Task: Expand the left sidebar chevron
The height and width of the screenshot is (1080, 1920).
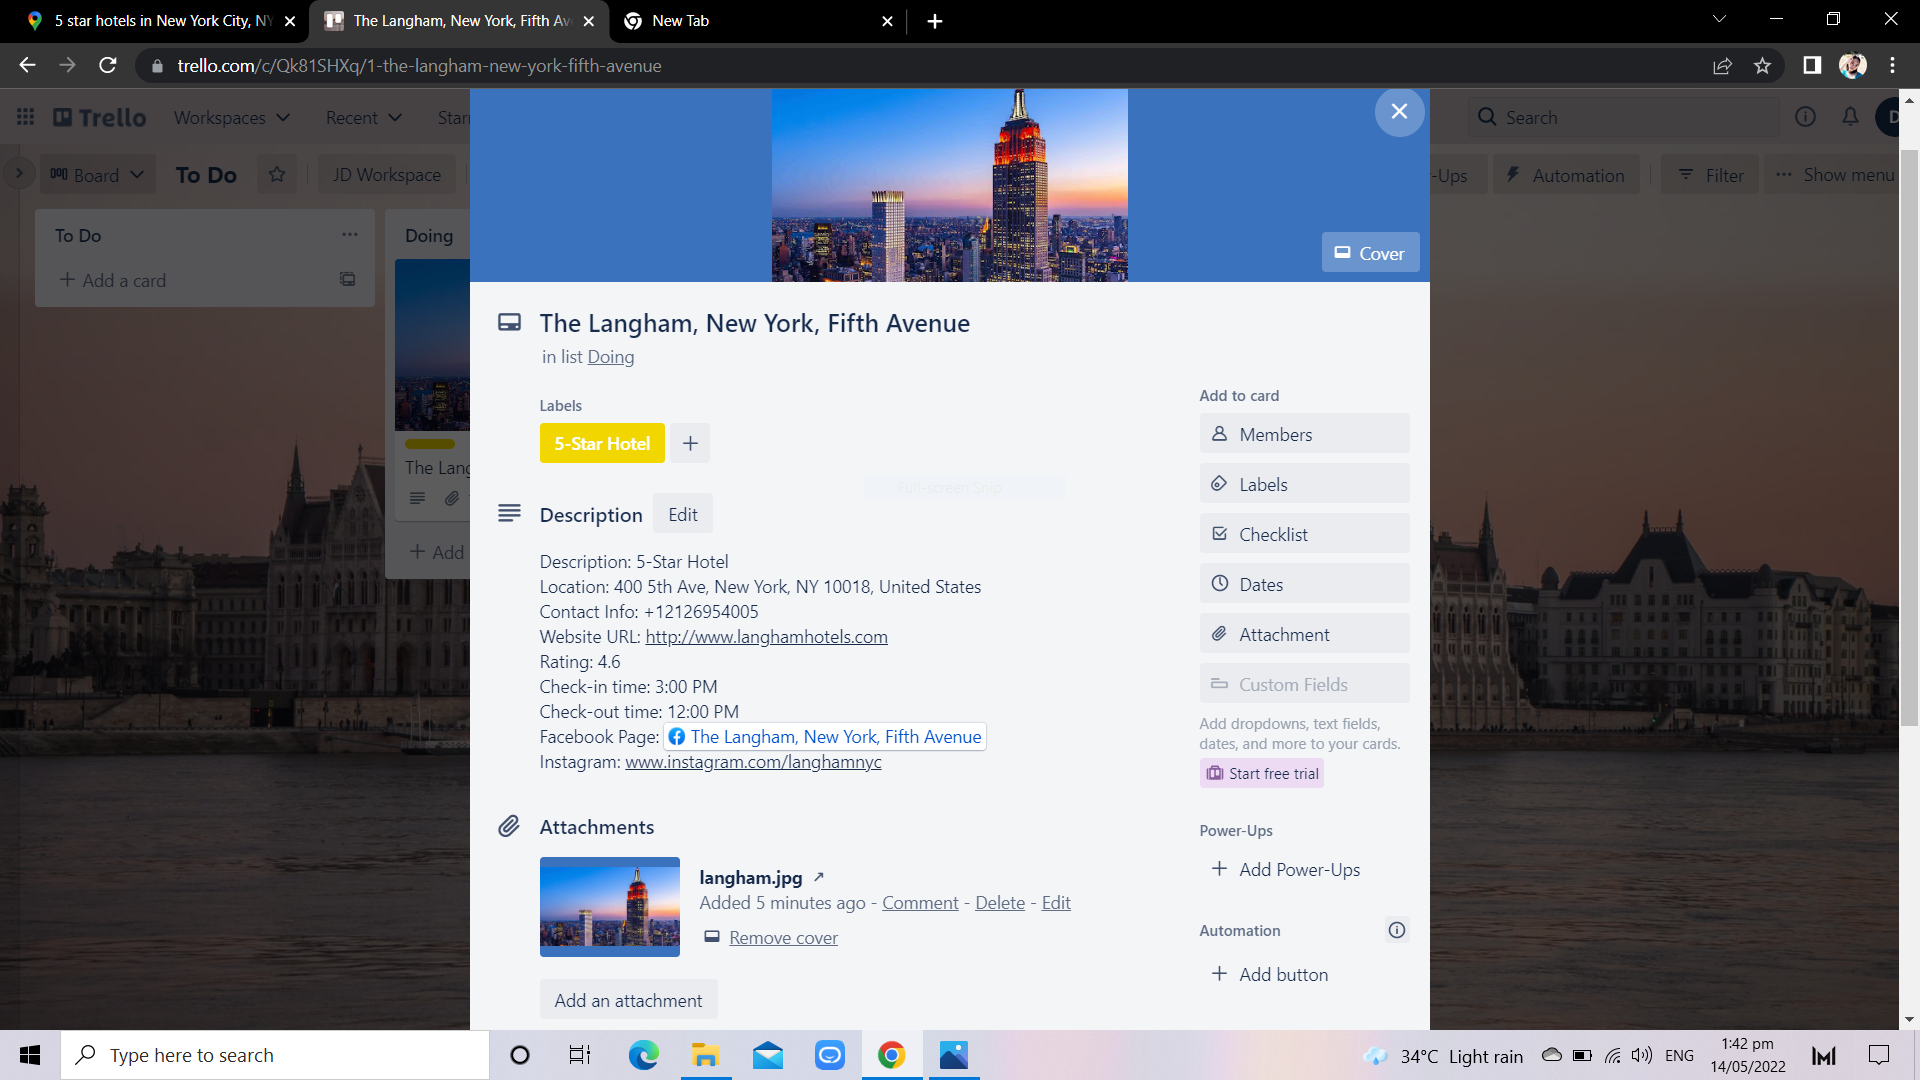Action: click(x=18, y=174)
